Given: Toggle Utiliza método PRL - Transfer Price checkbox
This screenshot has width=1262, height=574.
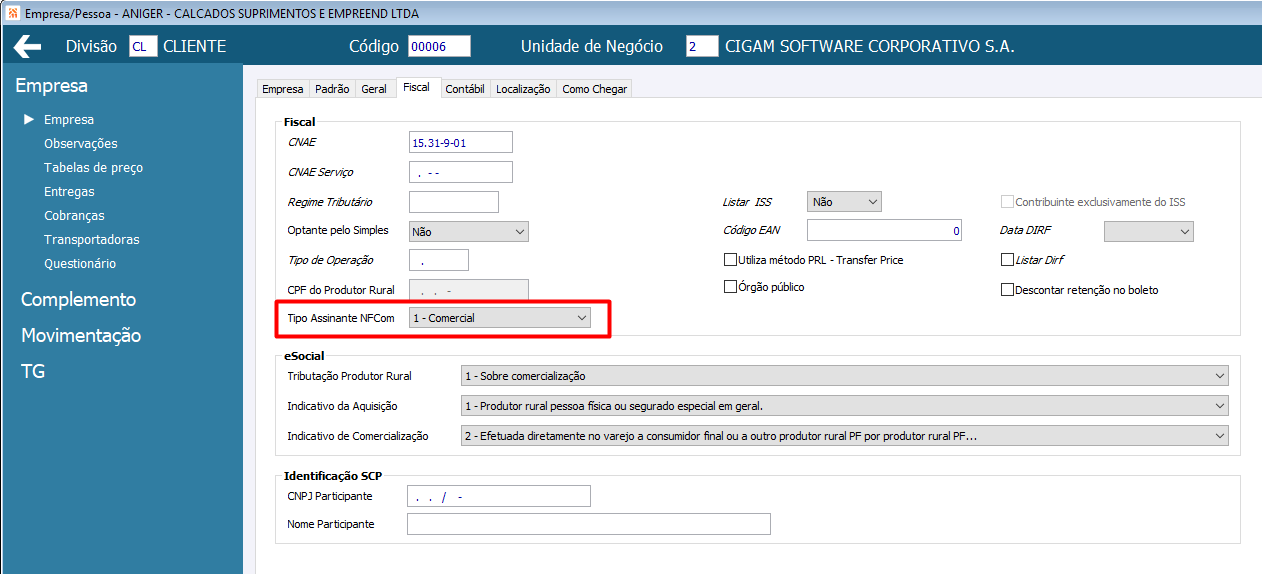Looking at the screenshot, I should point(730,260).
